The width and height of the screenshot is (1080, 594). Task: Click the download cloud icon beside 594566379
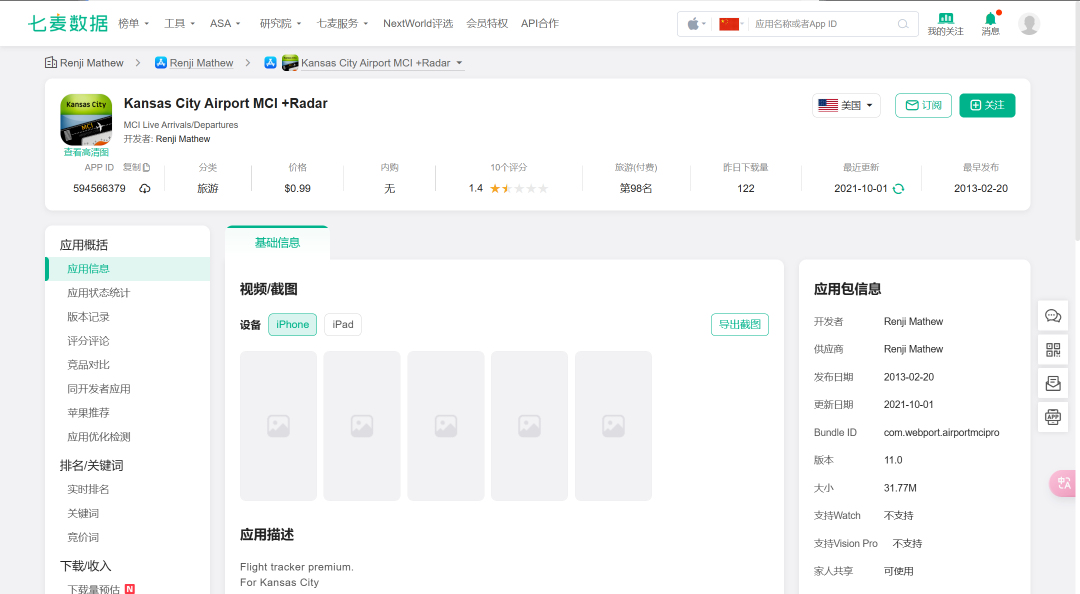145,189
